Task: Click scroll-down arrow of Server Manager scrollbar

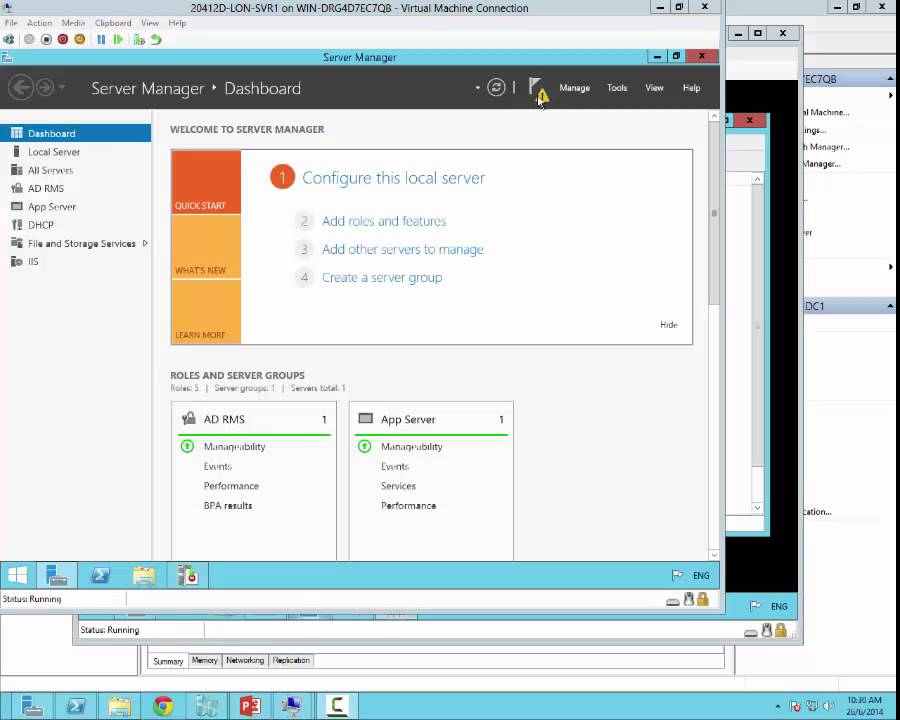Action: point(714,555)
